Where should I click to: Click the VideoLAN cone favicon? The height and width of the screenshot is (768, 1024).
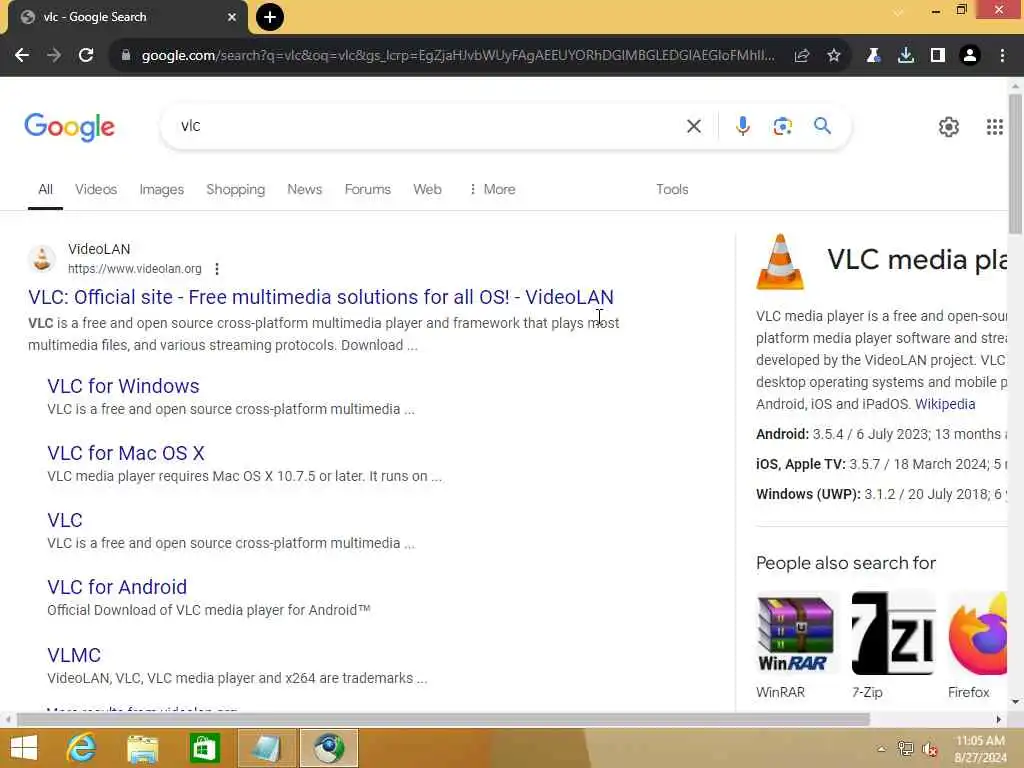(x=42, y=259)
